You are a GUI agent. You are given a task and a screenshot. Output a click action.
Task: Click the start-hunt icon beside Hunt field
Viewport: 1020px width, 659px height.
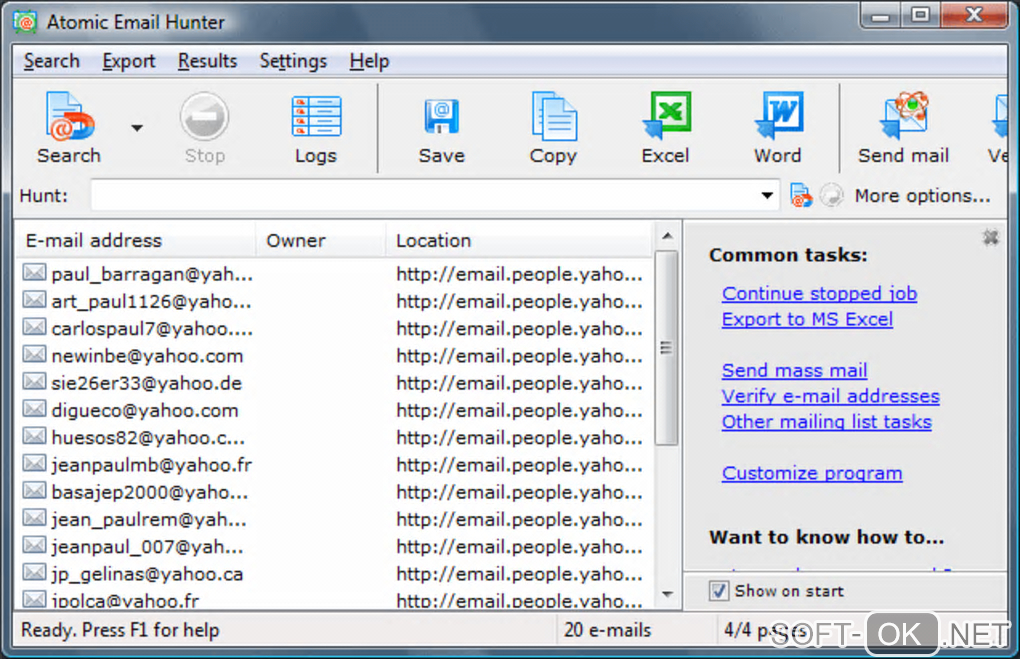click(801, 195)
